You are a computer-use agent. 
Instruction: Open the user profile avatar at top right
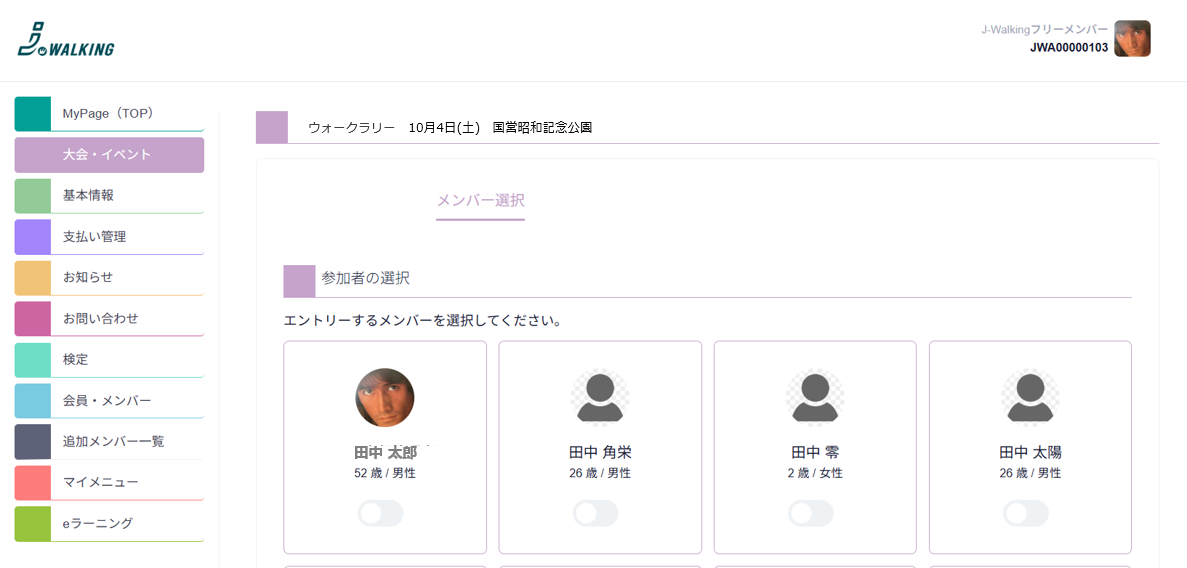point(1132,39)
